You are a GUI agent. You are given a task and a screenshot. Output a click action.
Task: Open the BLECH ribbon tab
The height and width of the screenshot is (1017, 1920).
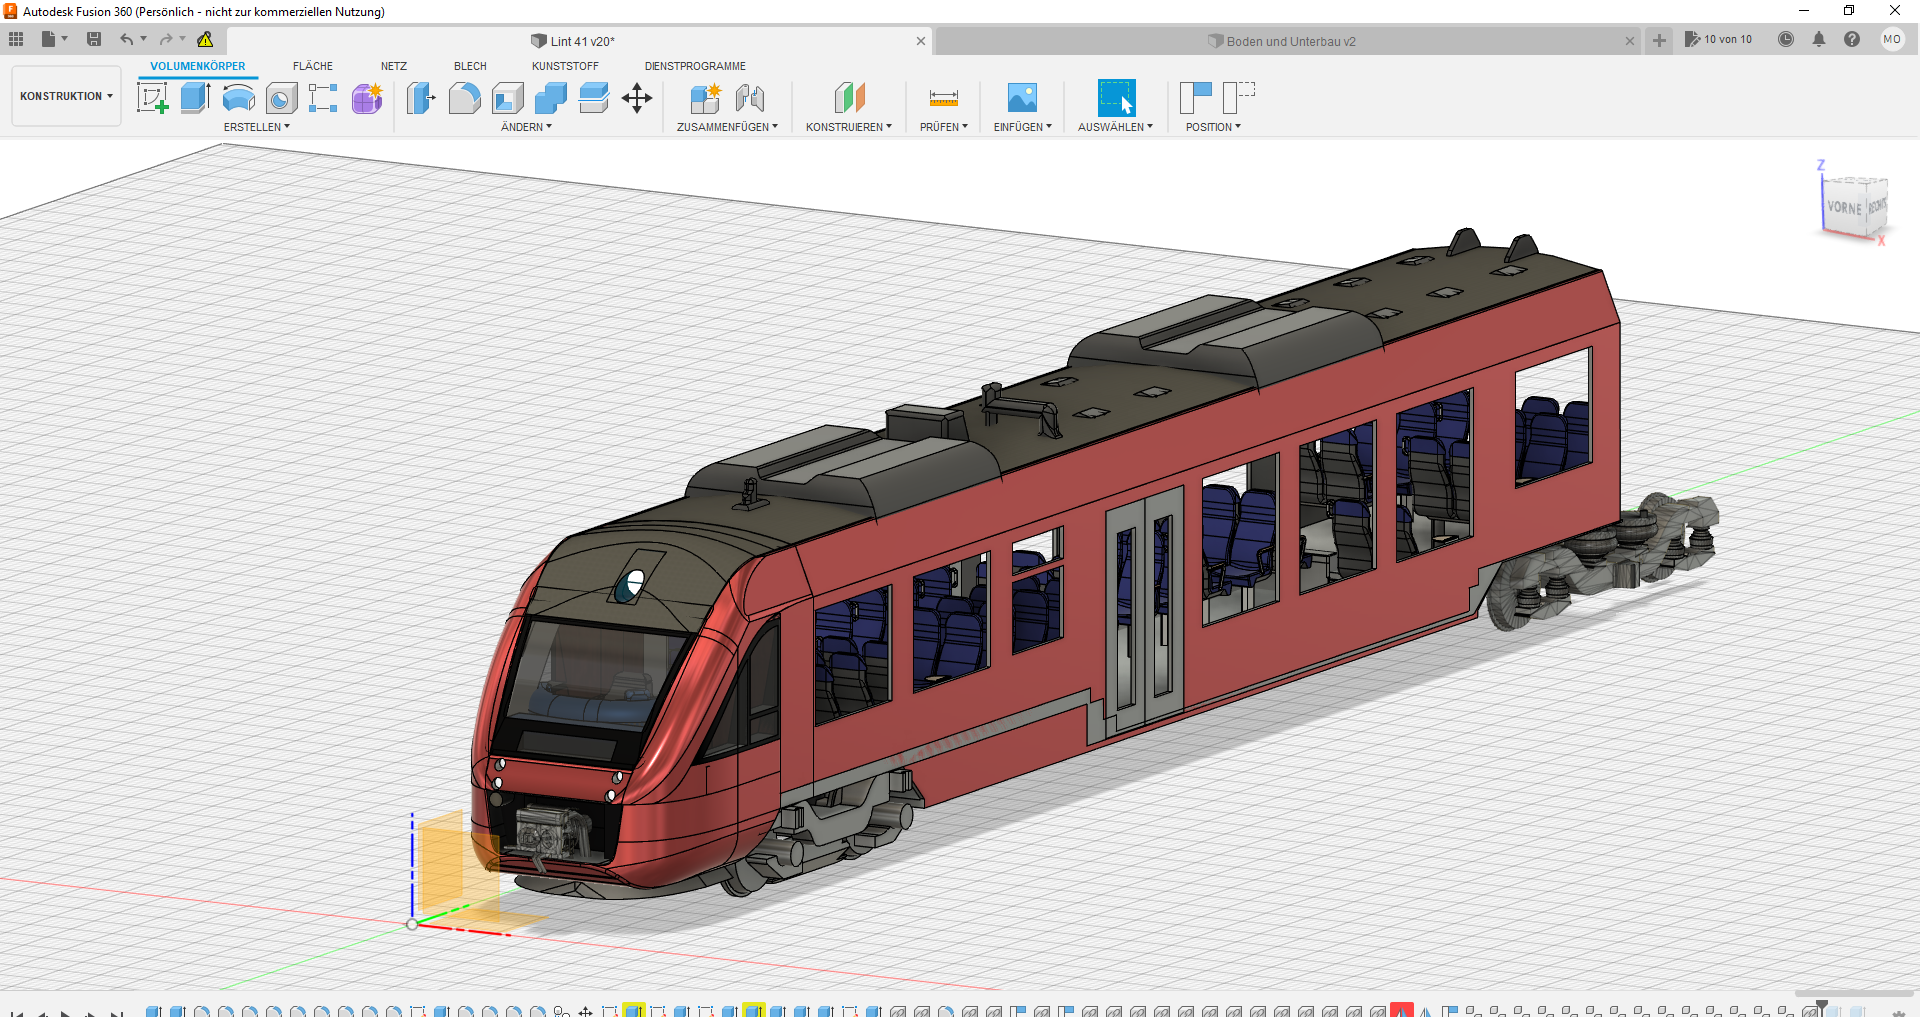[470, 66]
